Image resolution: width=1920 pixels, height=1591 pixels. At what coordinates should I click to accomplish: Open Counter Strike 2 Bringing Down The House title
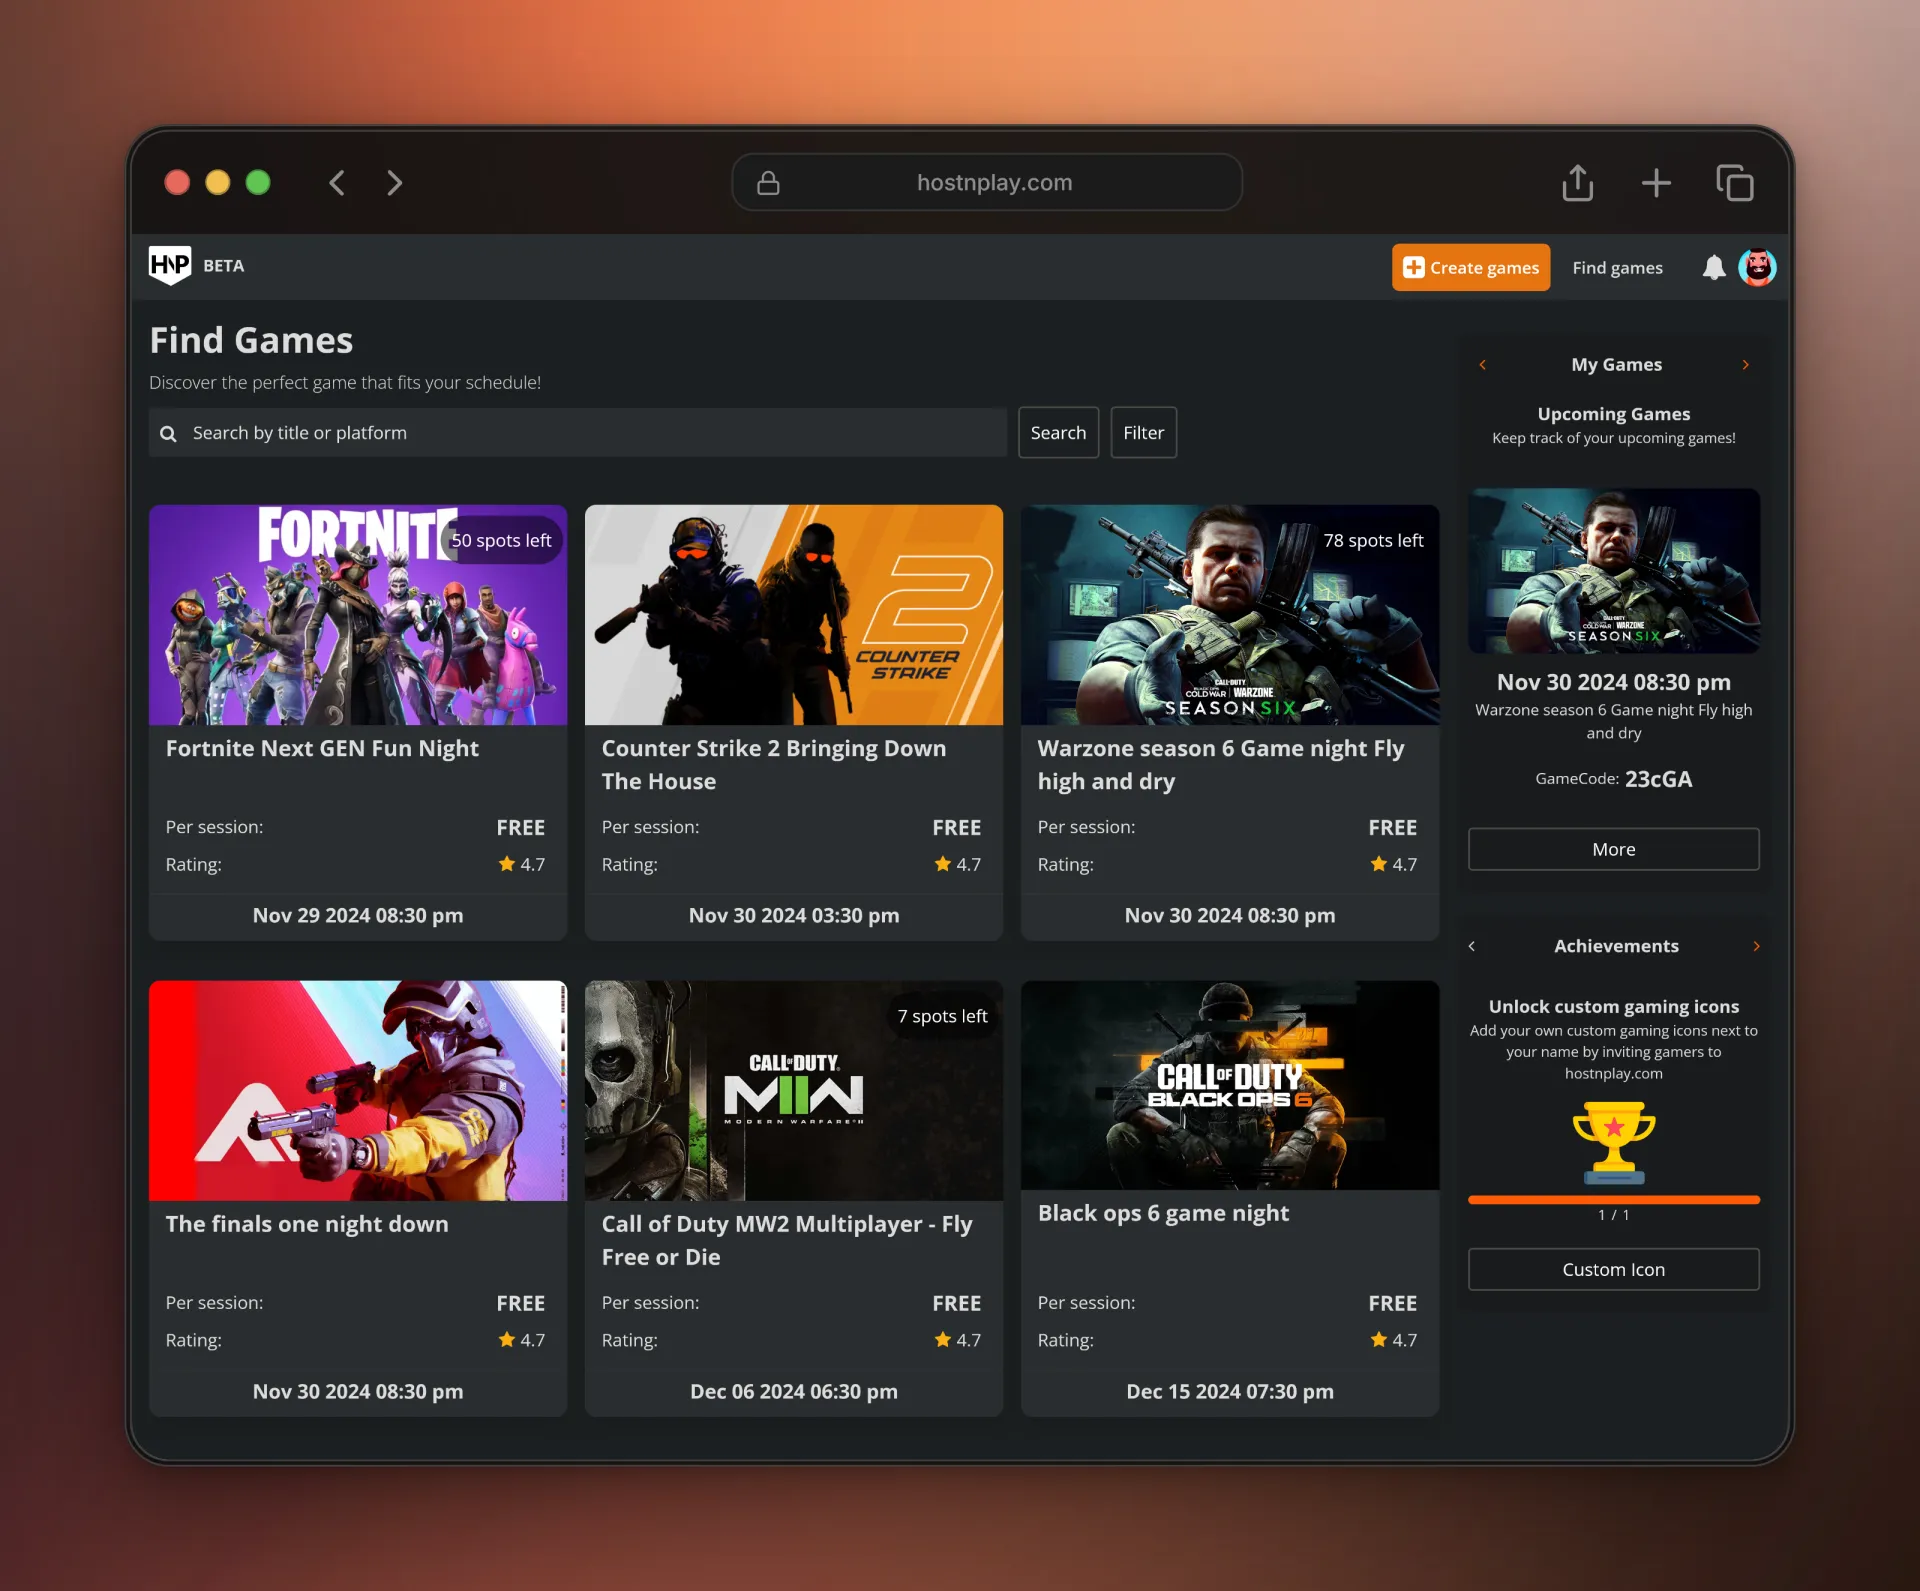point(774,765)
